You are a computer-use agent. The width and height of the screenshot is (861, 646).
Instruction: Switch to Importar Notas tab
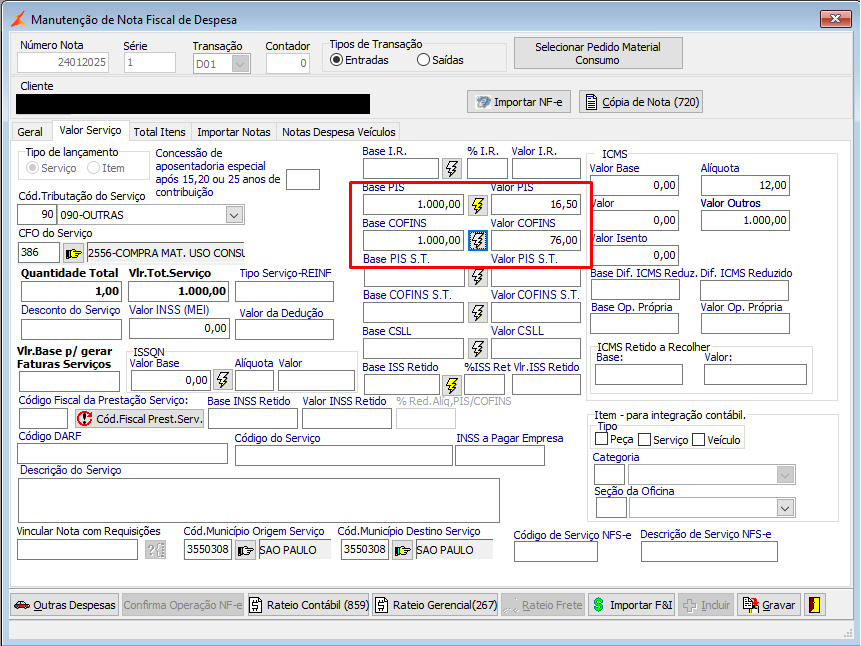(x=234, y=132)
